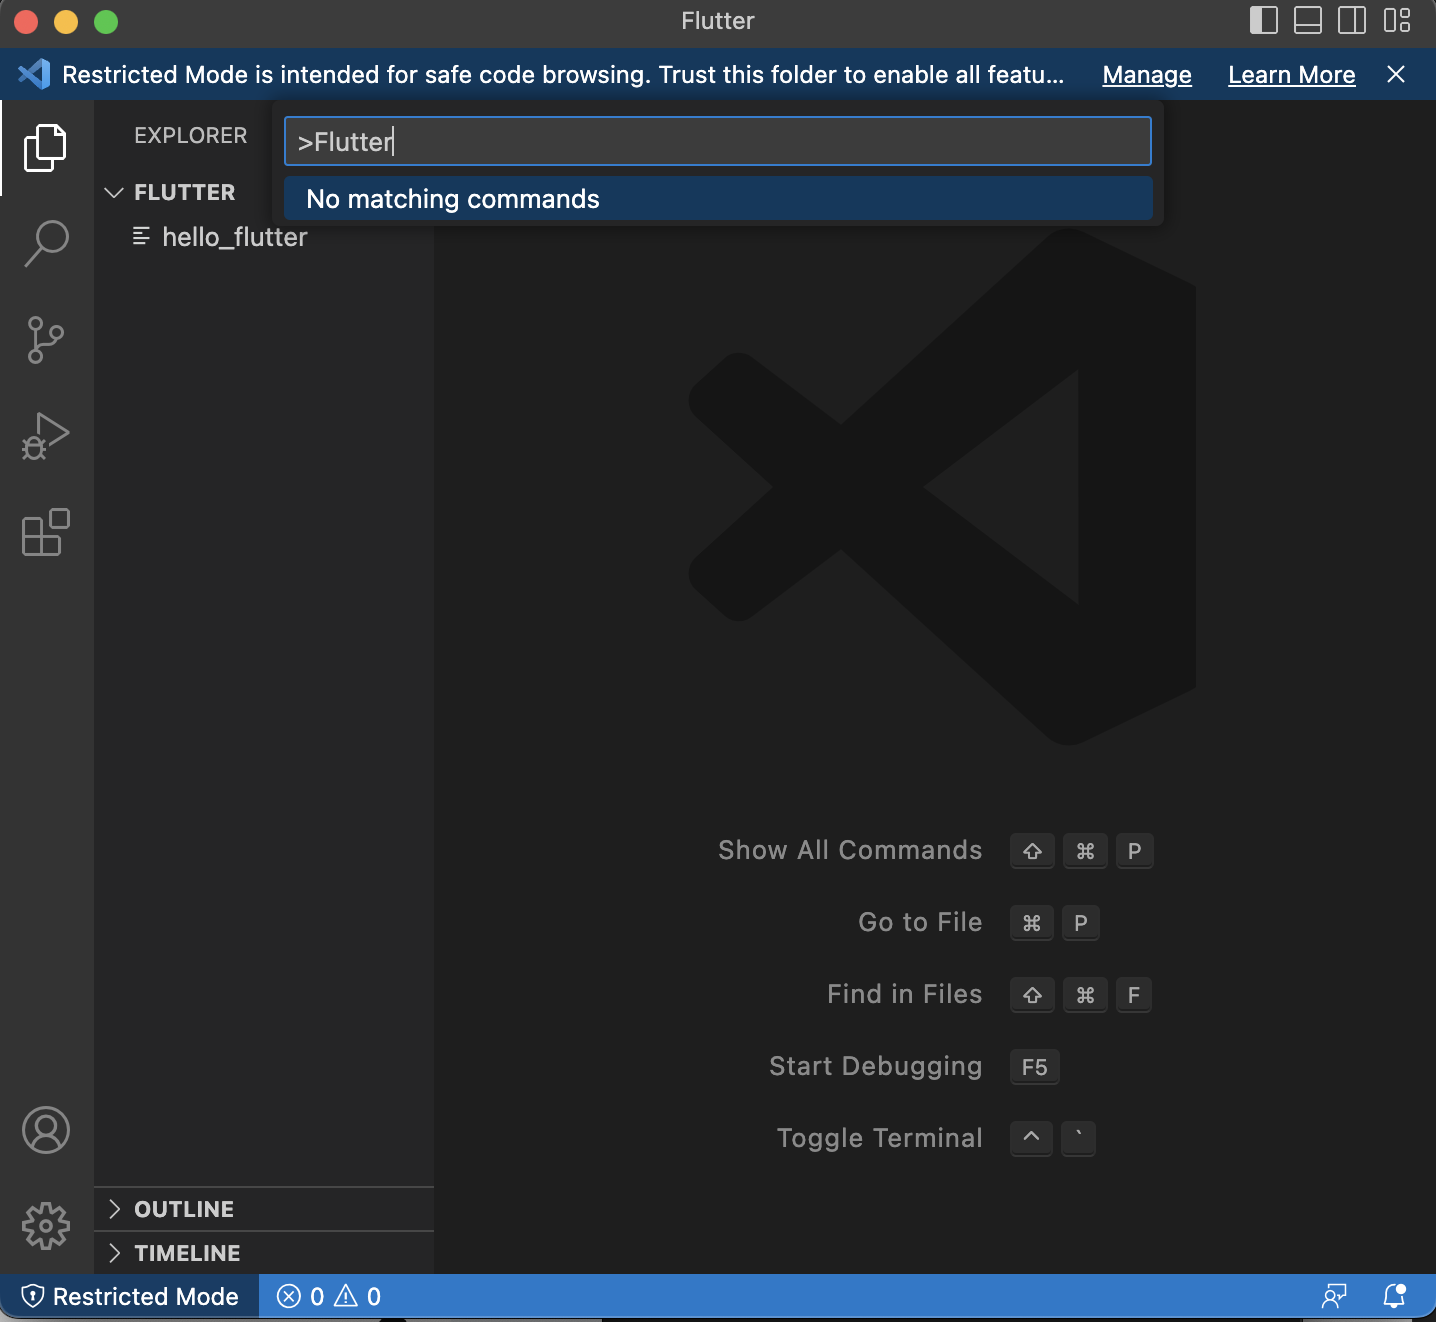Open the hello_flutter file

220,237
